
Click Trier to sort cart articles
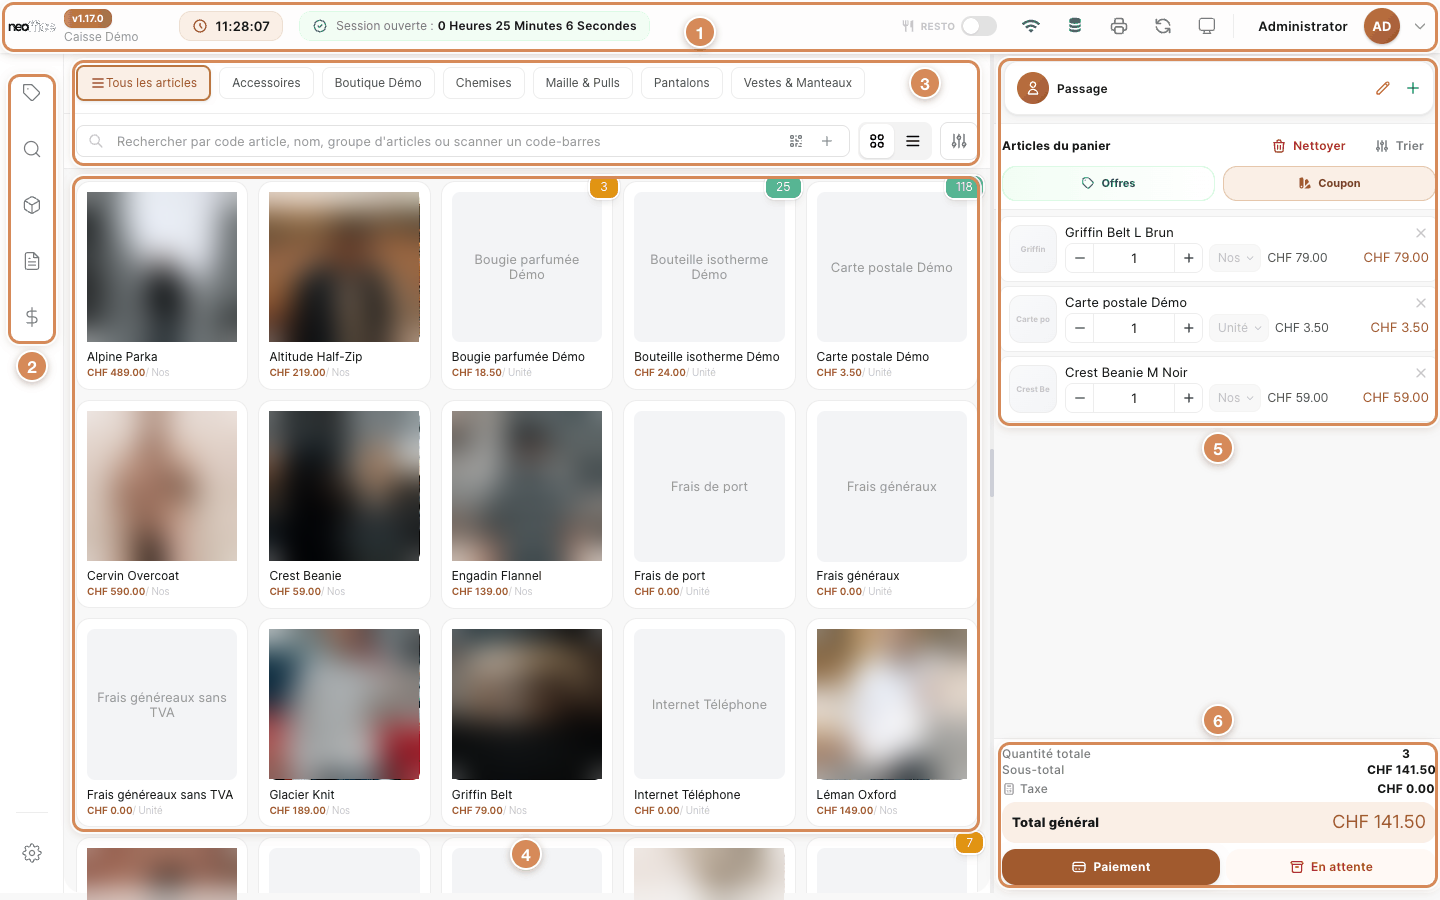1399,146
